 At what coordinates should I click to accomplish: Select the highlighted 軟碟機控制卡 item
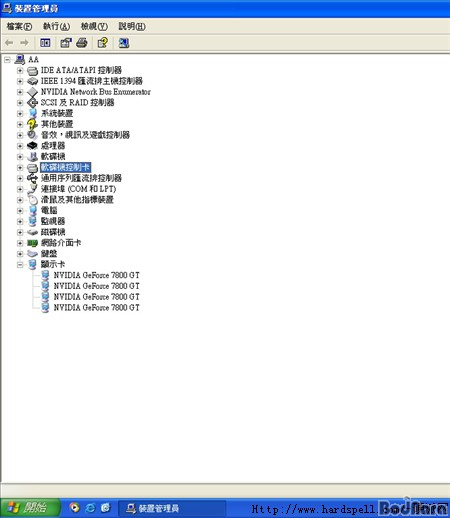[66, 167]
